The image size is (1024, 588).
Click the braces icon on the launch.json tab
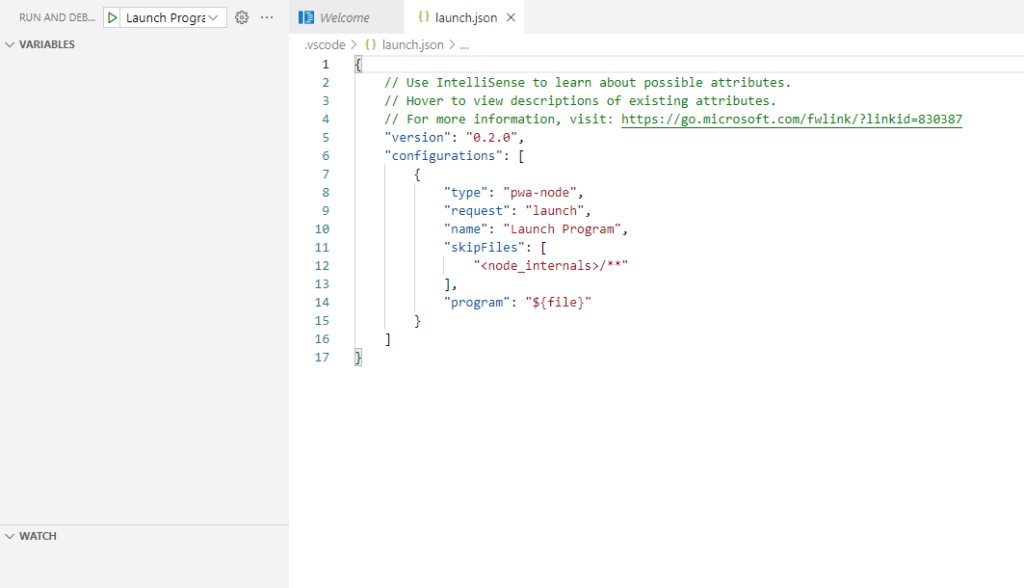tap(424, 18)
